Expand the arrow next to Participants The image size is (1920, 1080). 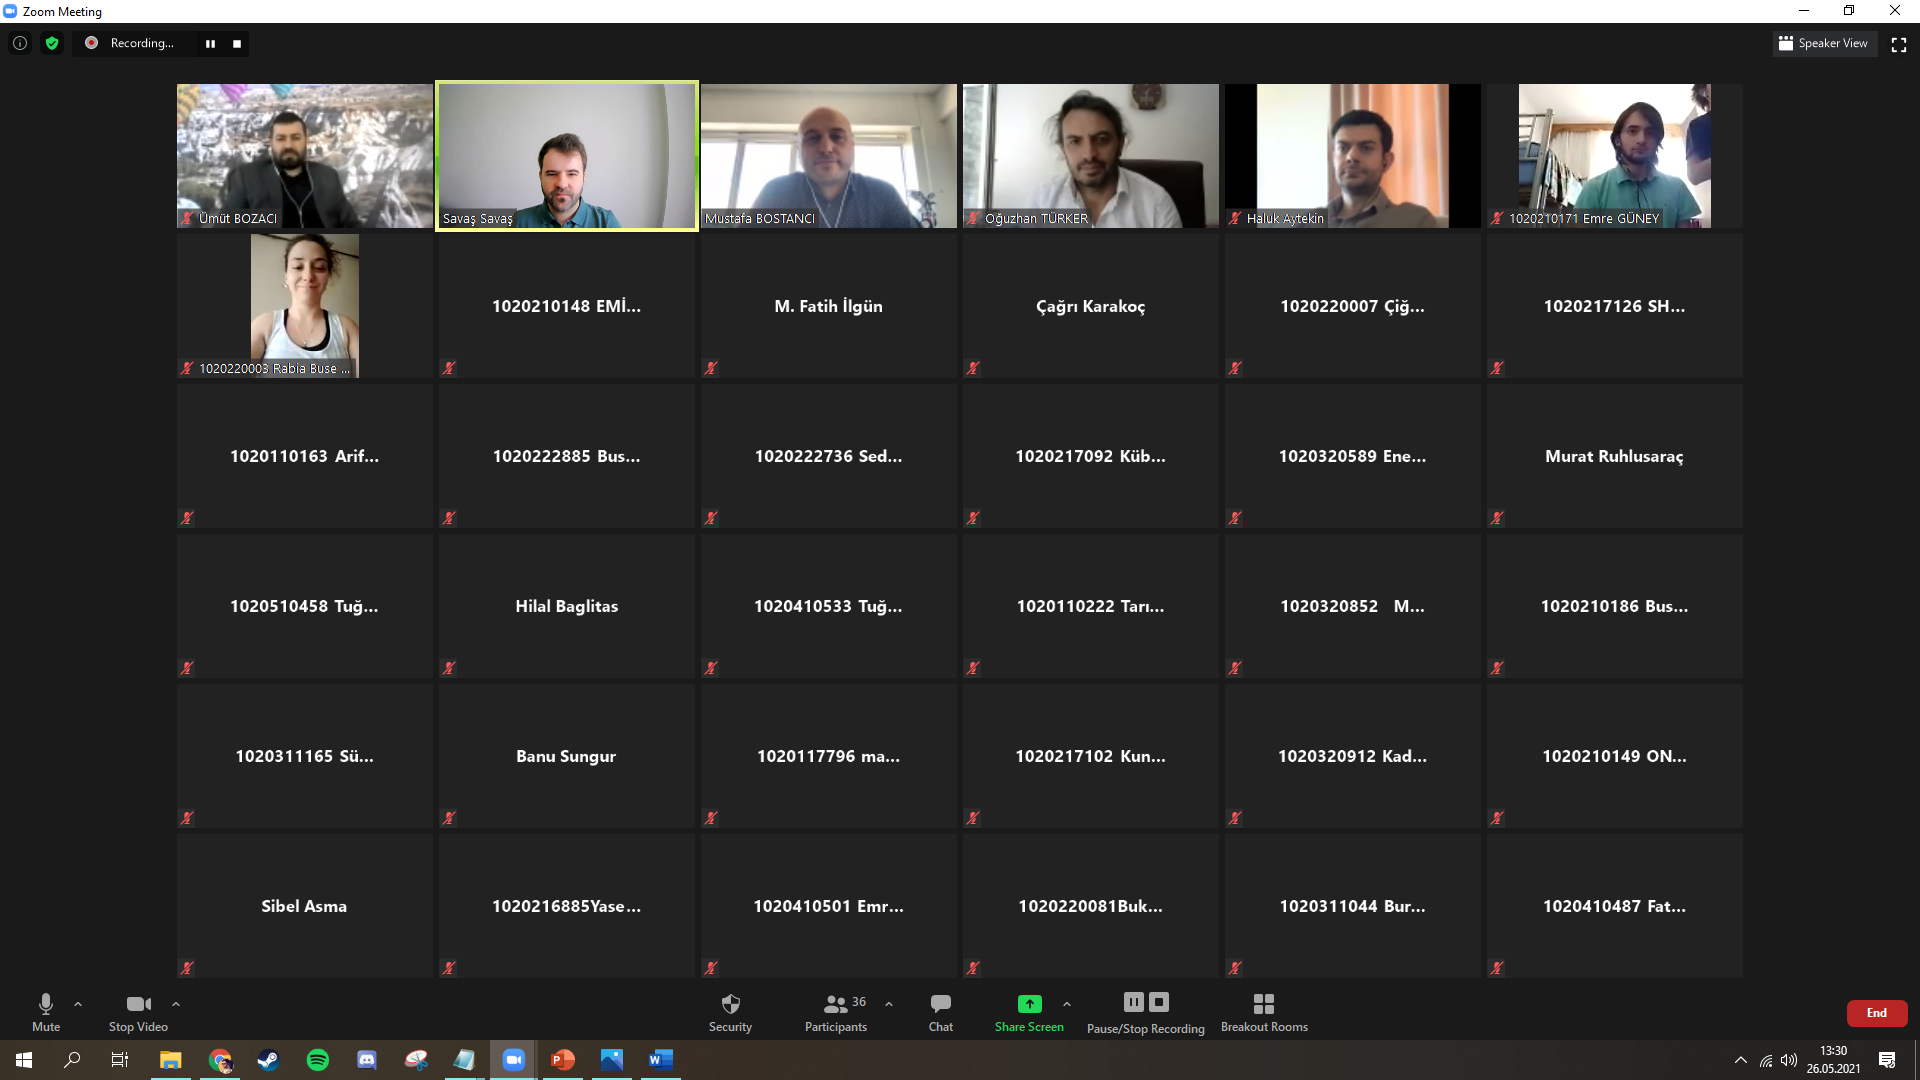point(889,1004)
